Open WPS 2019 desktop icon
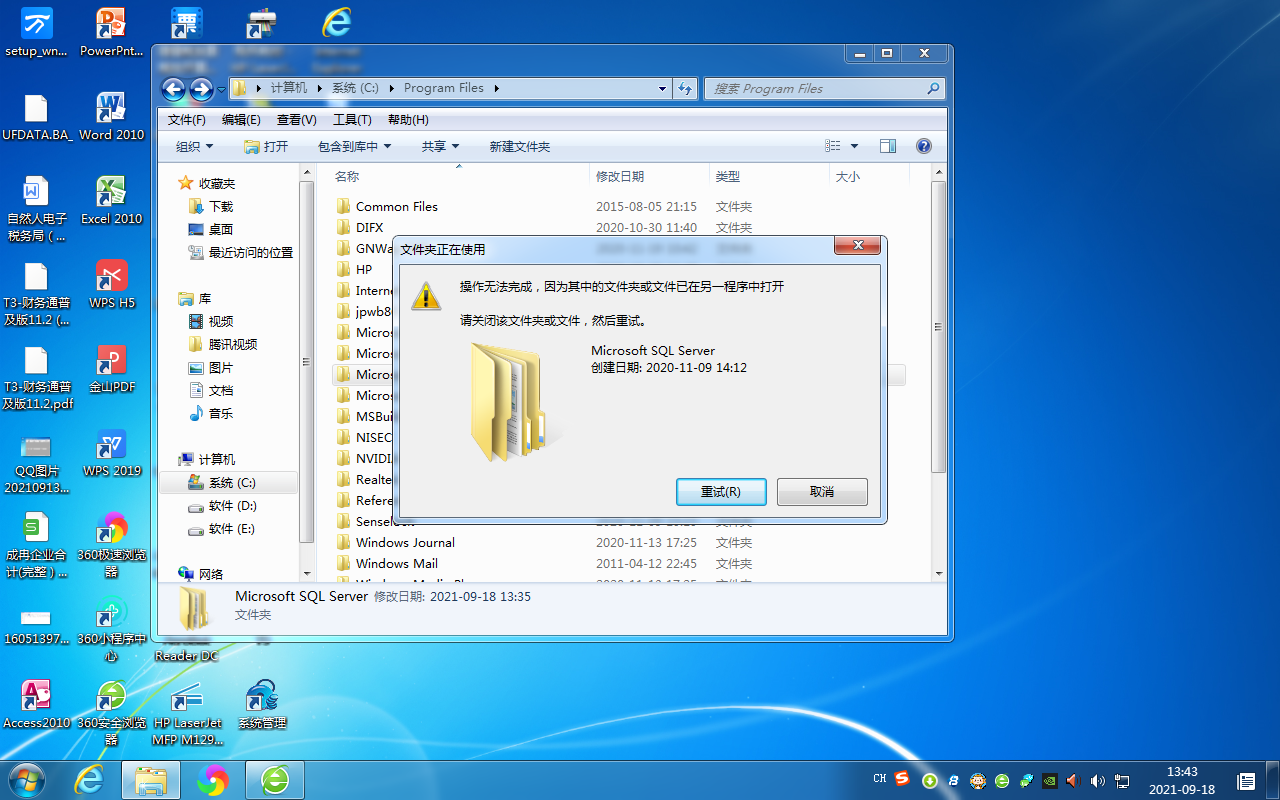This screenshot has width=1280, height=800. click(111, 452)
